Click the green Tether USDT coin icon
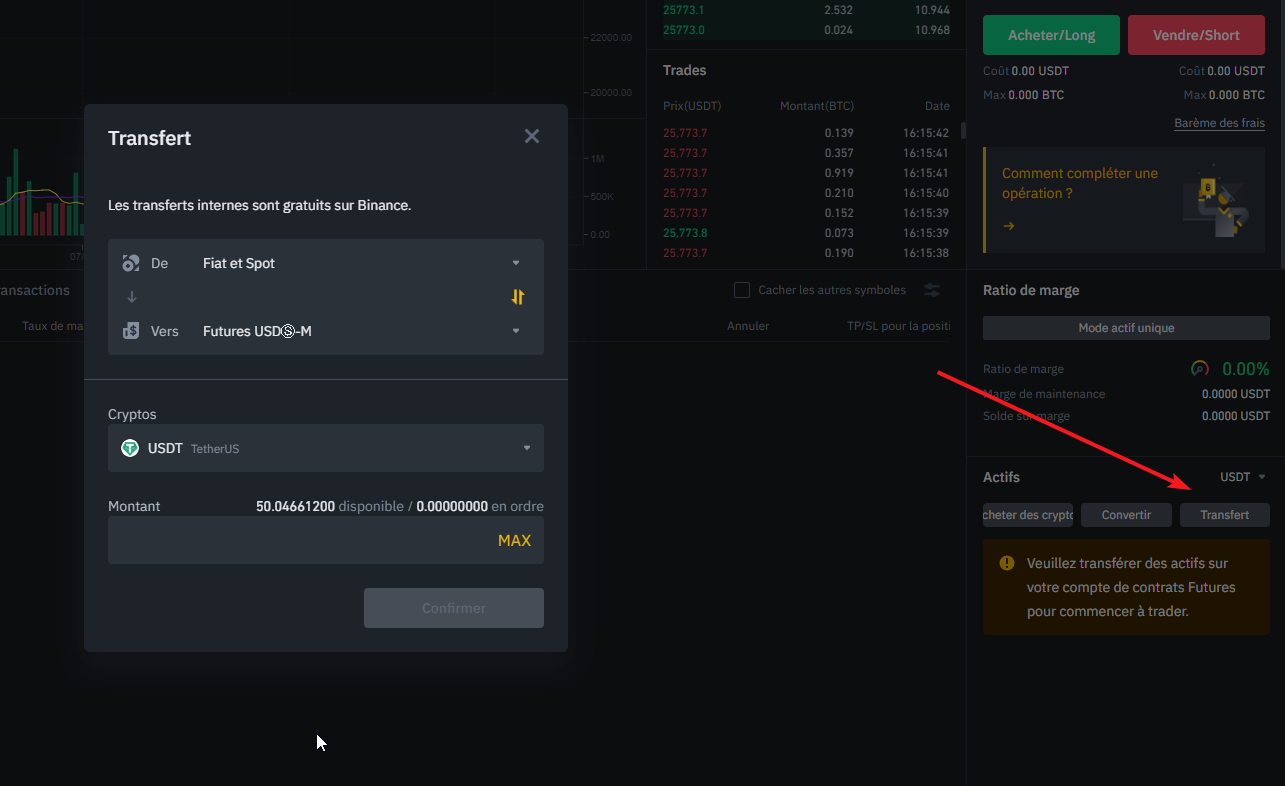 pos(130,448)
